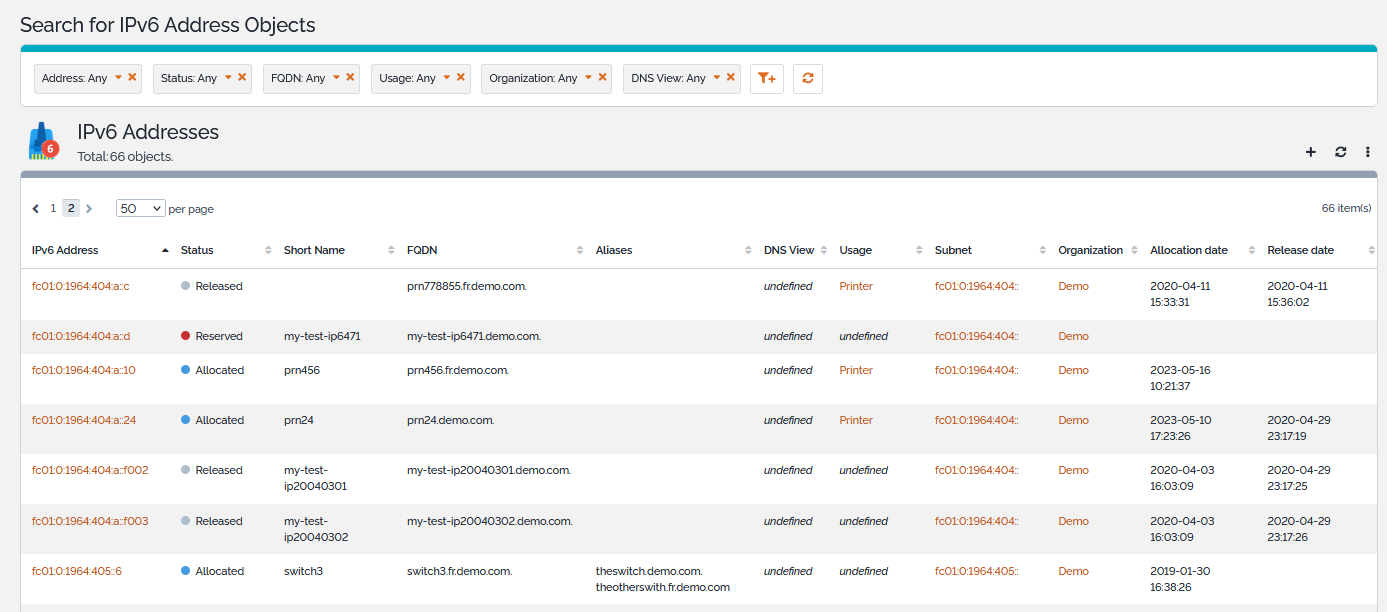This screenshot has width=1387, height=612.
Task: Select page 2 in pagination
Action: (71, 208)
